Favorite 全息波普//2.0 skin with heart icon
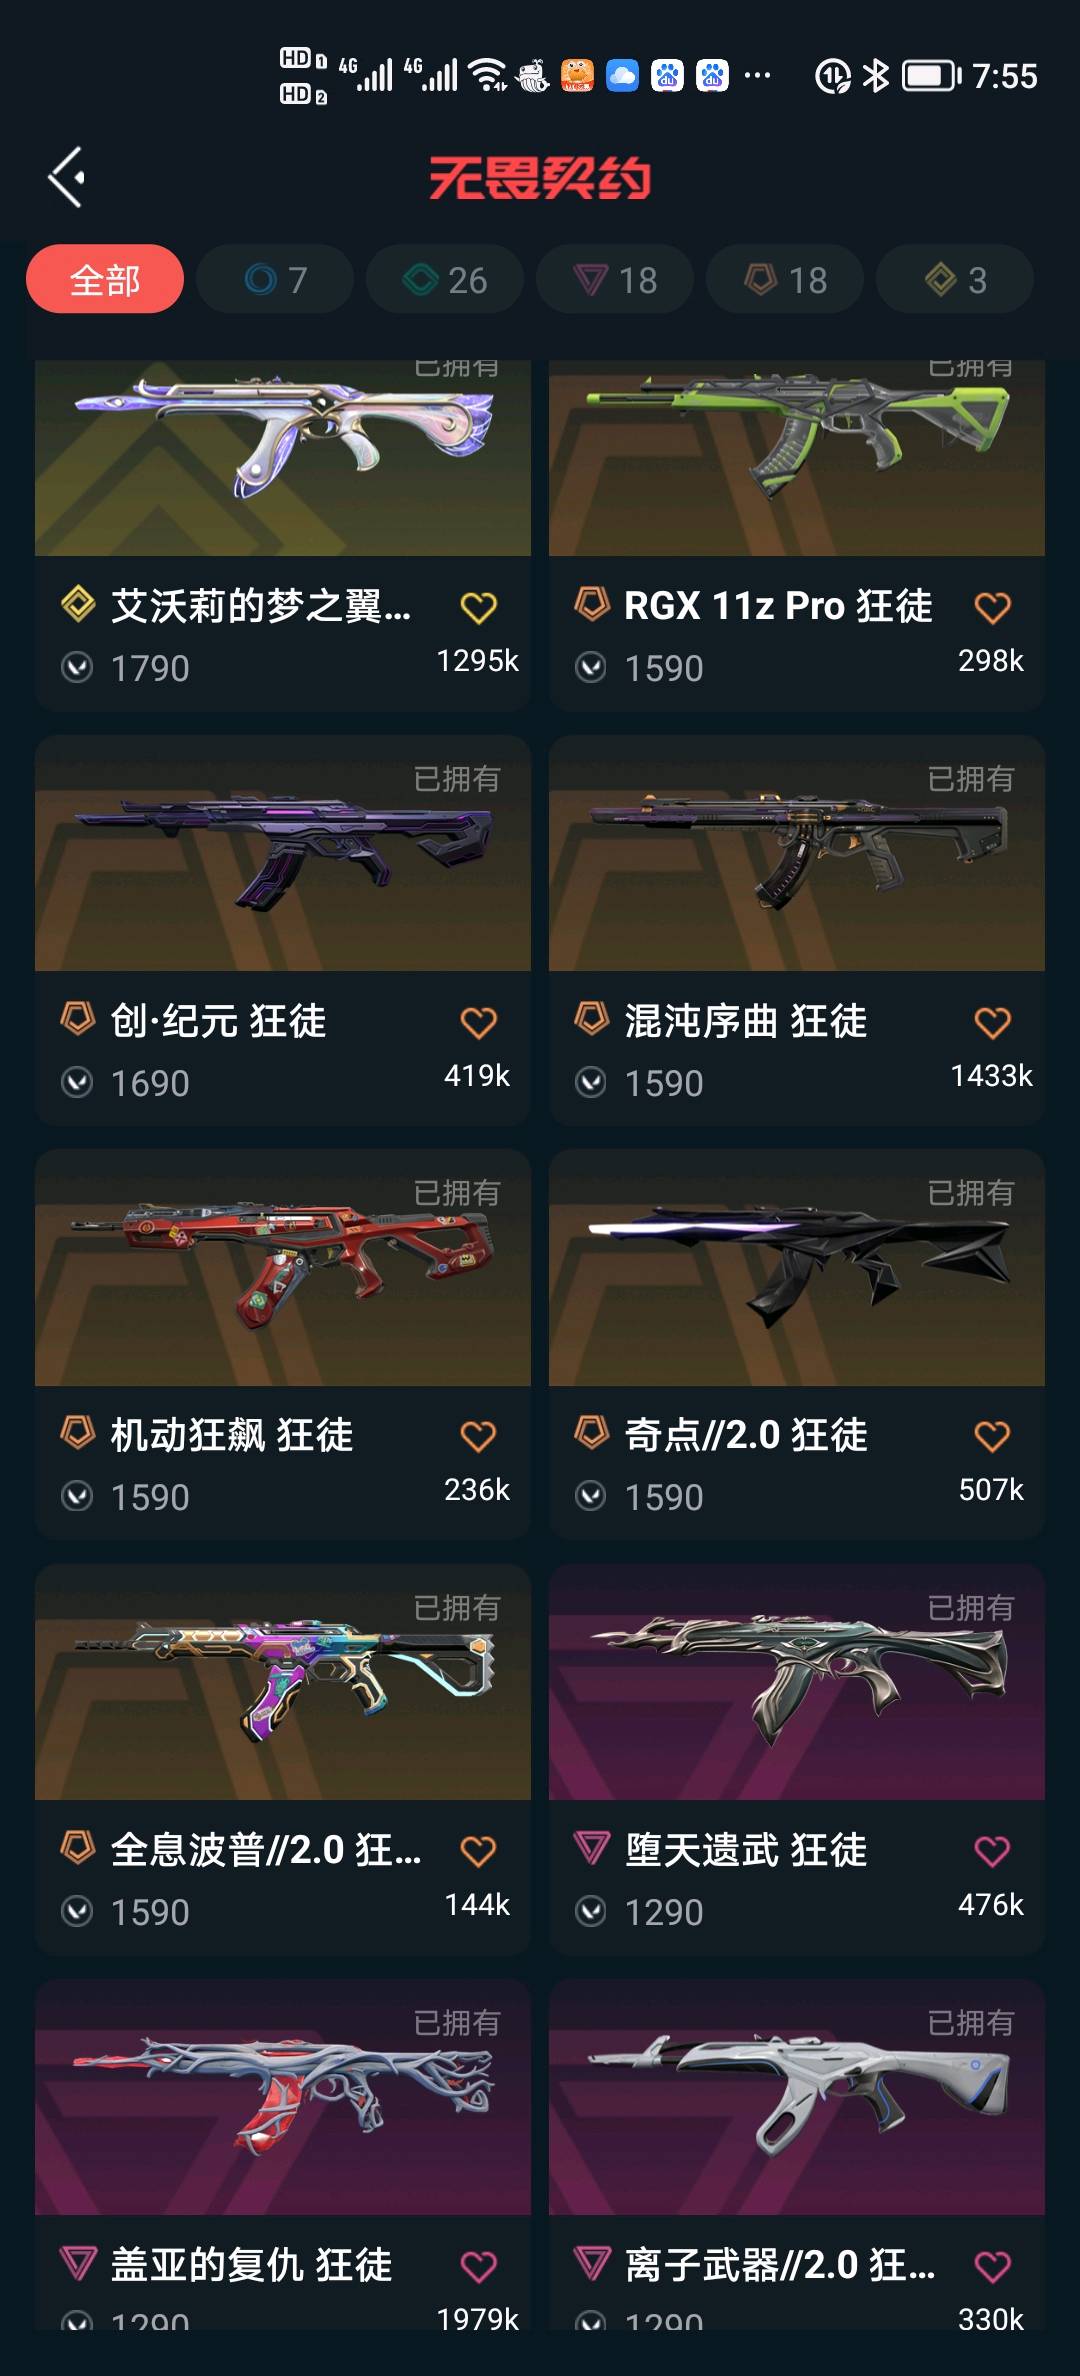The width and height of the screenshot is (1080, 2376). click(478, 1851)
